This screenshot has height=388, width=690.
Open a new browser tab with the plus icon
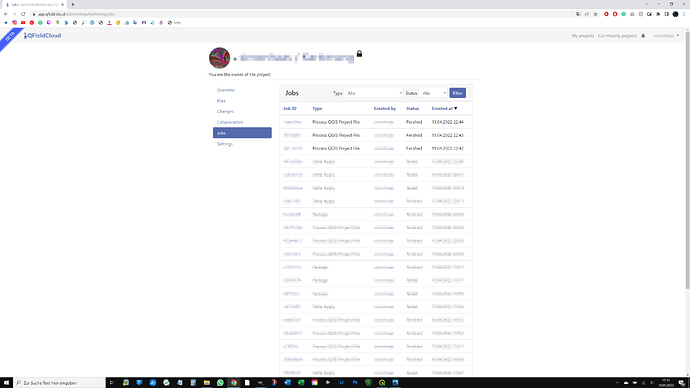pyautogui.click(x=73, y=4)
